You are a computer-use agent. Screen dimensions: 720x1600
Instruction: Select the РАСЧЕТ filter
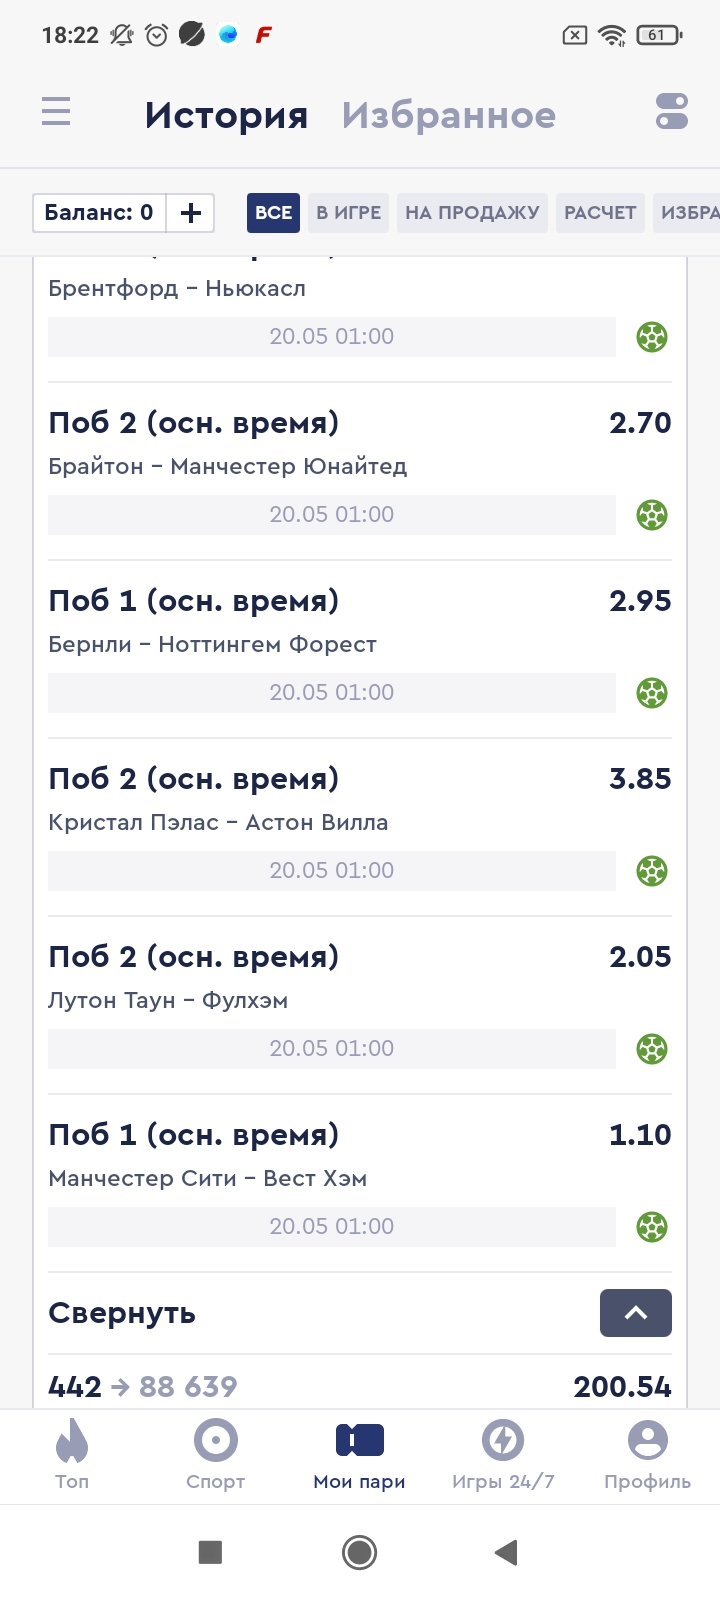(x=600, y=213)
